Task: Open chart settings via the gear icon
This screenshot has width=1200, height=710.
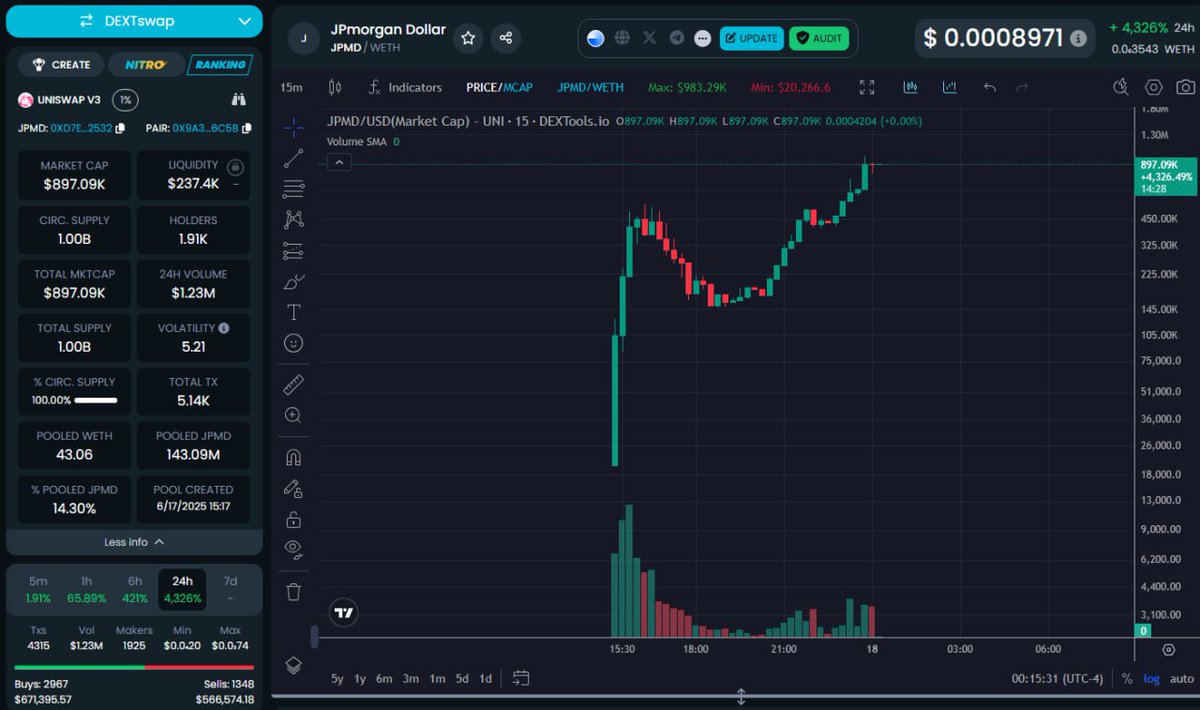Action: tap(1153, 87)
